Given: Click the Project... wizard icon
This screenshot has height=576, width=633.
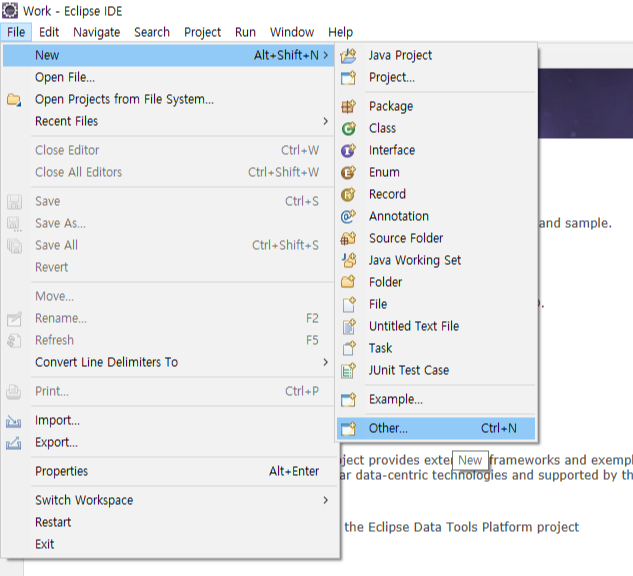Looking at the screenshot, I should pyautogui.click(x=348, y=77).
